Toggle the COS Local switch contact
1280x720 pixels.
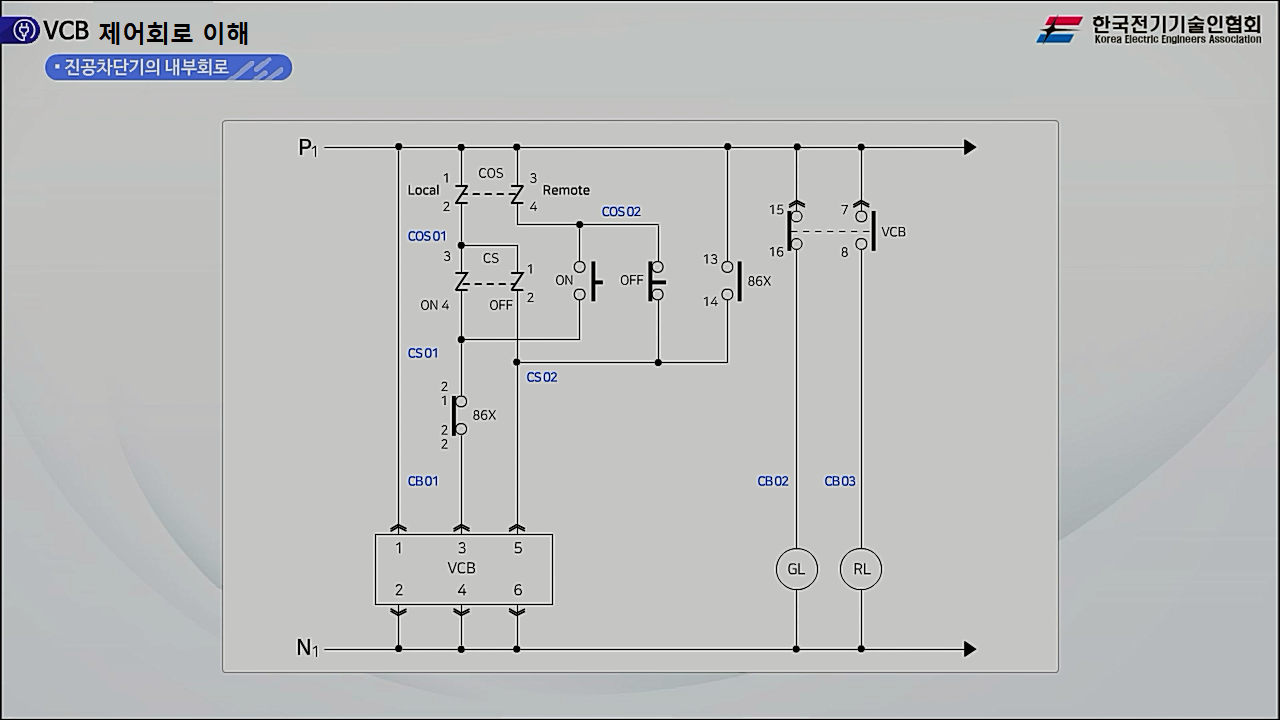coord(461,194)
